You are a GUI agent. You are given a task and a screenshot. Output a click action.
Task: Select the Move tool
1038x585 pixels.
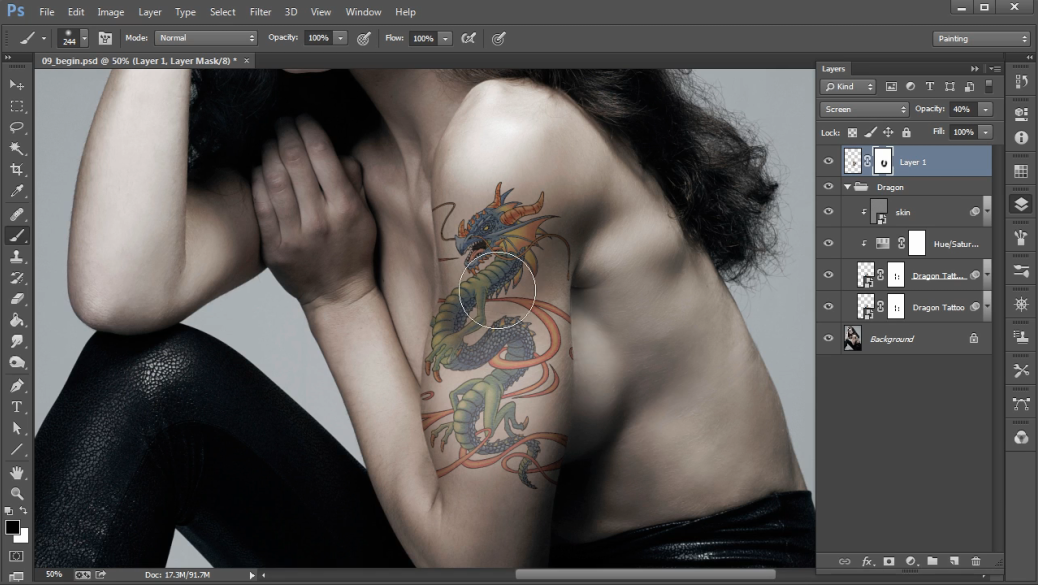point(17,85)
